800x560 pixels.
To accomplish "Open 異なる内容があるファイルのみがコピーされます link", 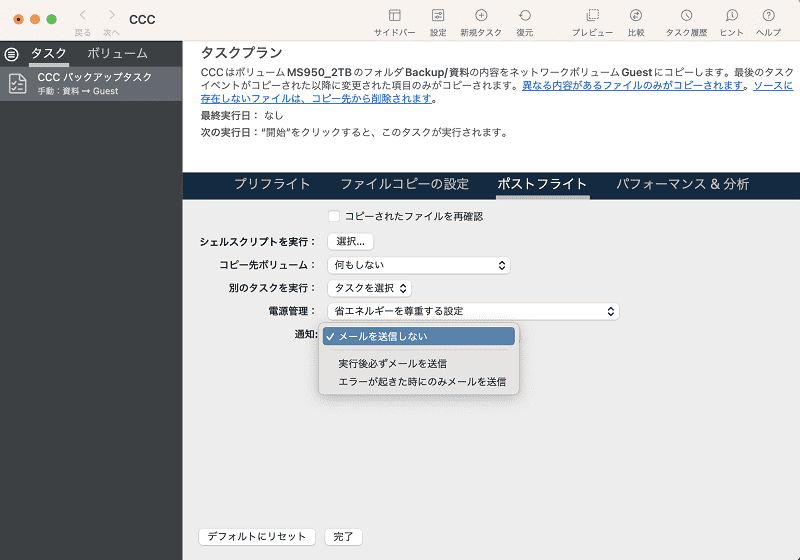I will tap(632, 85).
